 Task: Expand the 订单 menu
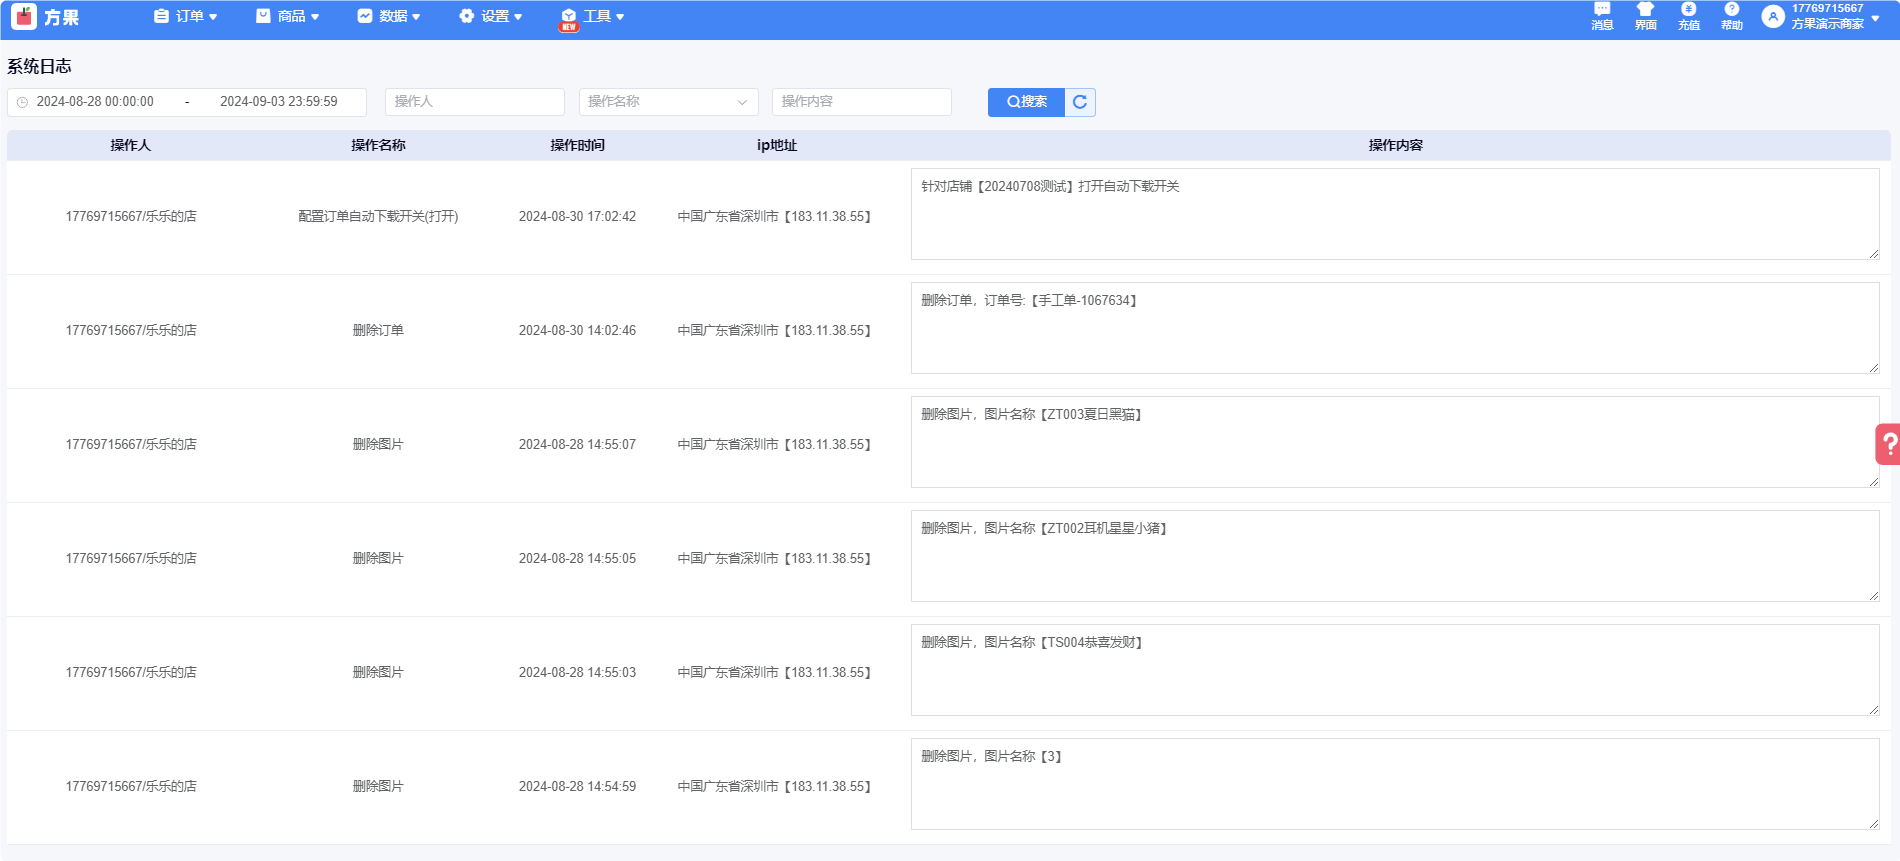click(186, 17)
